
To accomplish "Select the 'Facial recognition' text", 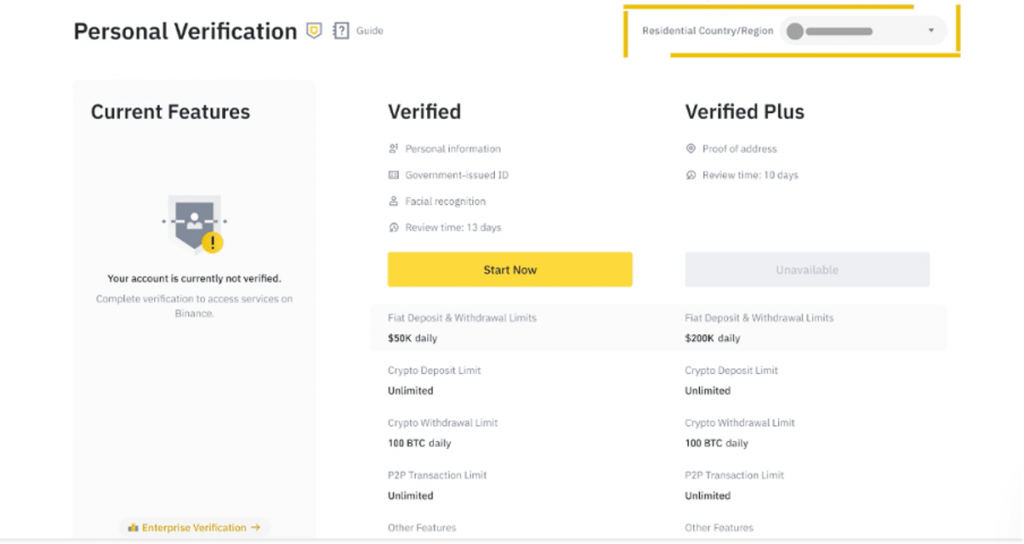I will (x=445, y=201).
